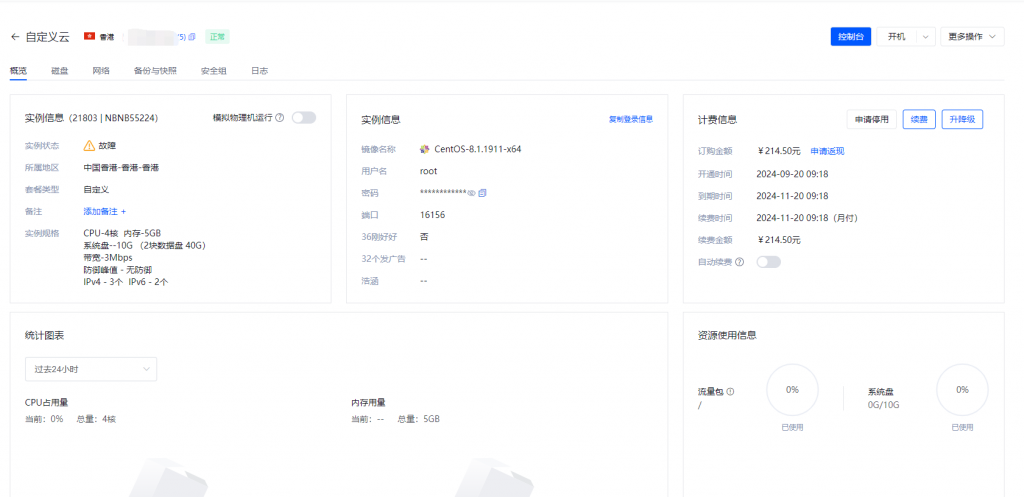Click the 复制登录信息 link

click(x=630, y=119)
